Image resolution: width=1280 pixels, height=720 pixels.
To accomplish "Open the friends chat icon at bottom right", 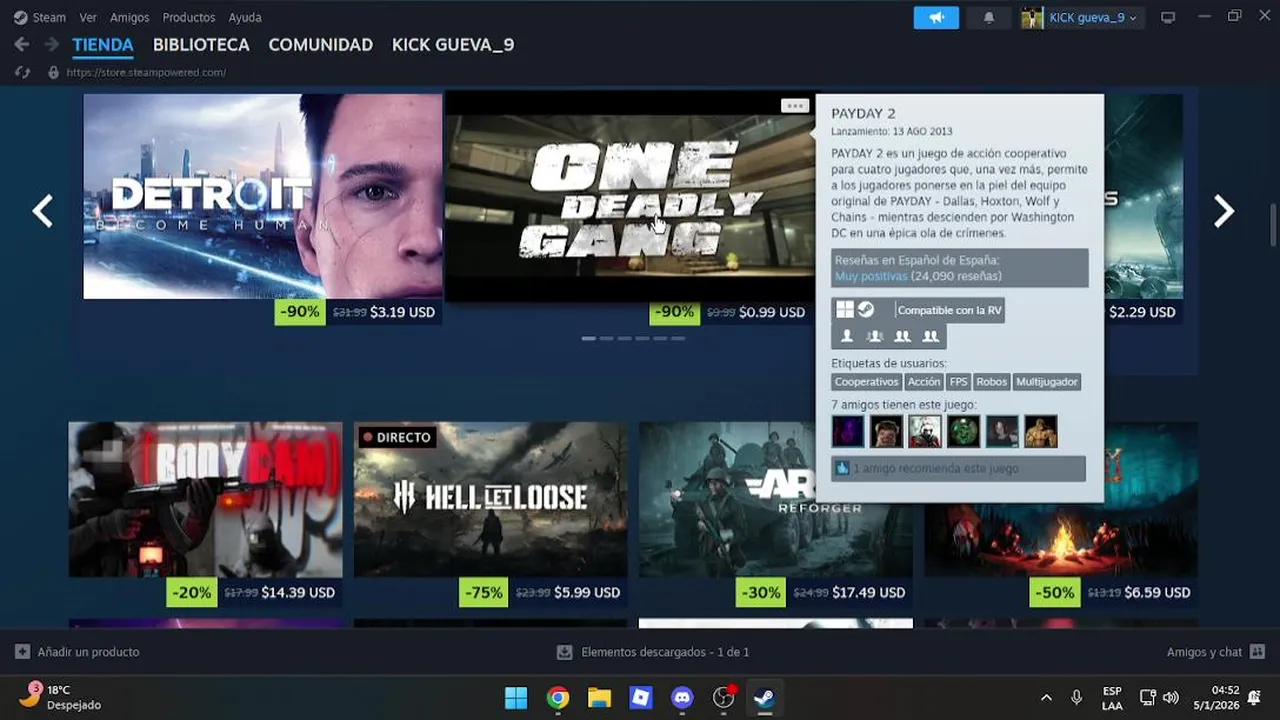I will coord(1257,652).
